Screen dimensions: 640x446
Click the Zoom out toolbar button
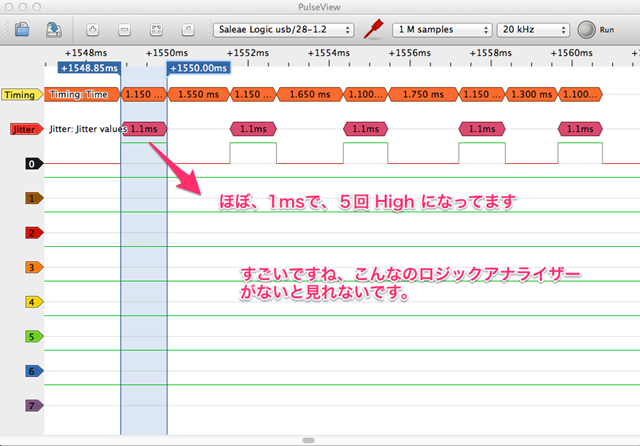(124, 30)
